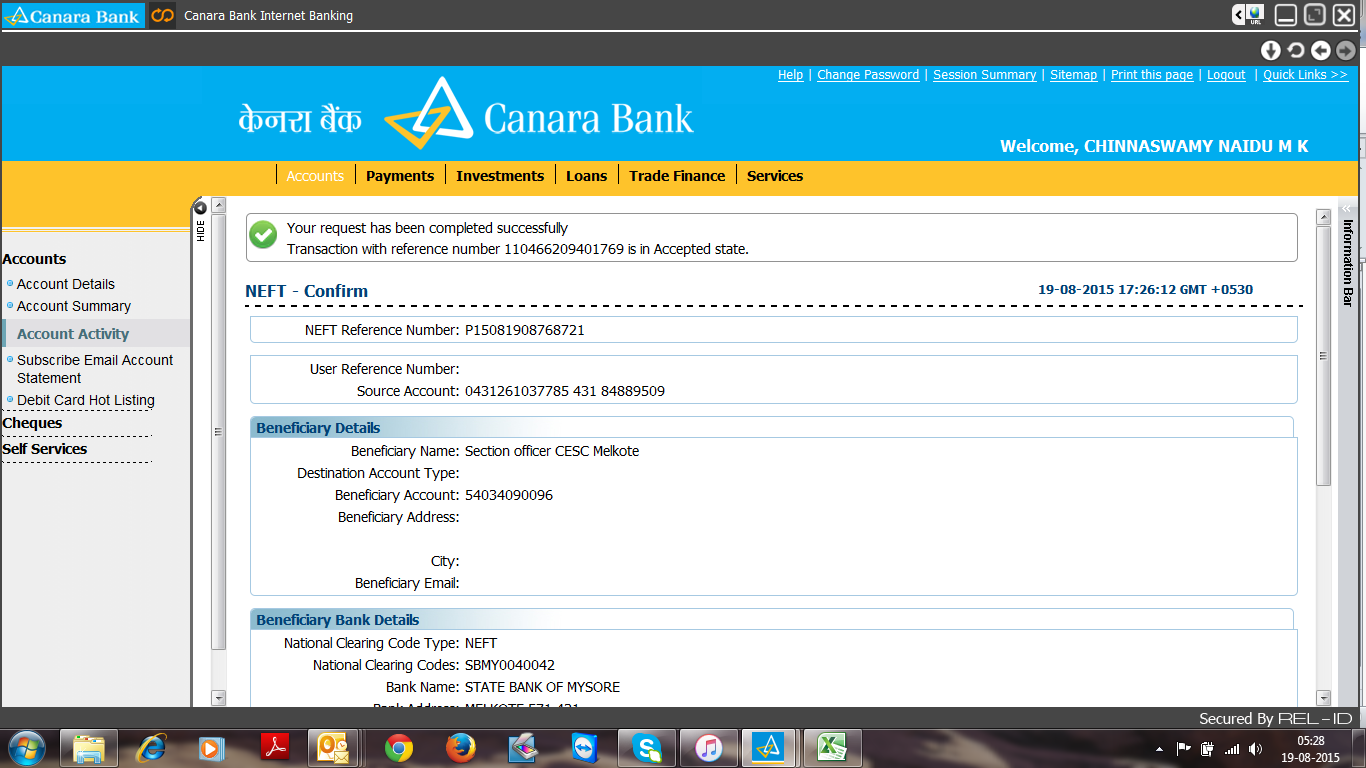Open Windows Explorer from the taskbar
The height and width of the screenshot is (768, 1366).
pyautogui.click(x=89, y=748)
